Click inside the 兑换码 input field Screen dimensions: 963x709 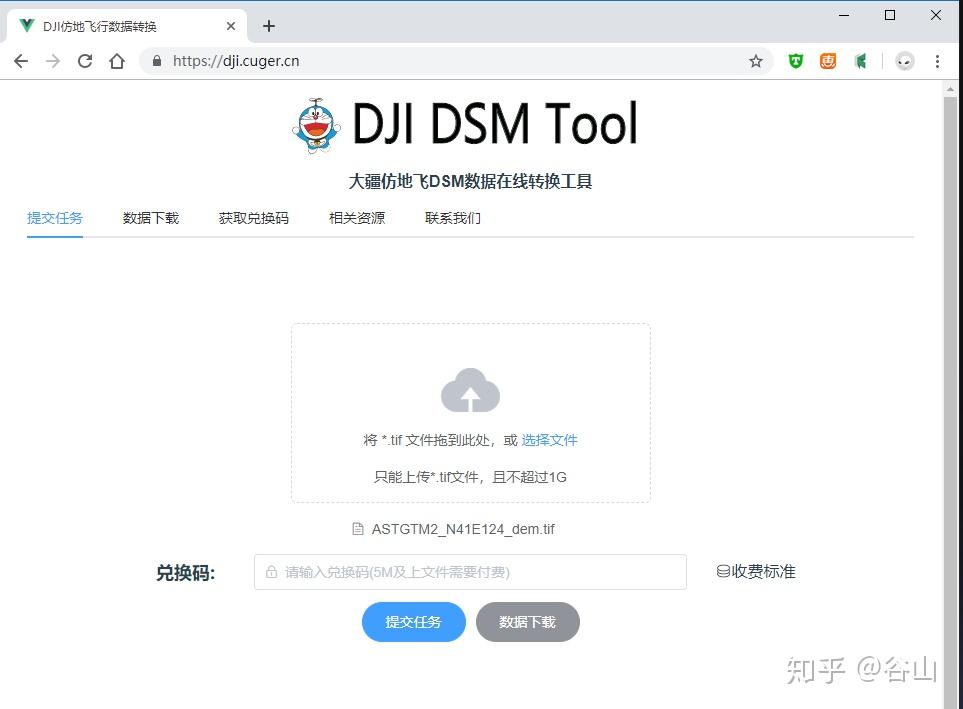point(470,571)
